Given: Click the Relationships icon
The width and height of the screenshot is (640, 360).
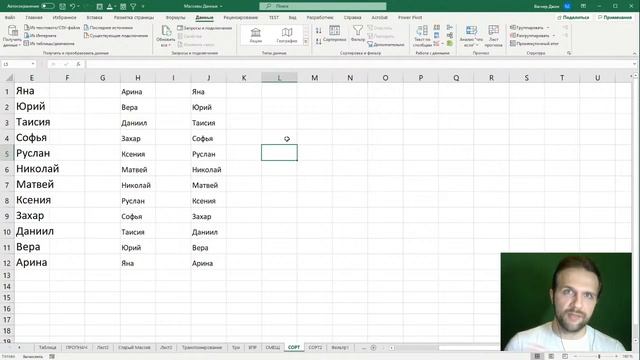Looking at the screenshot, I should tap(450, 36).
